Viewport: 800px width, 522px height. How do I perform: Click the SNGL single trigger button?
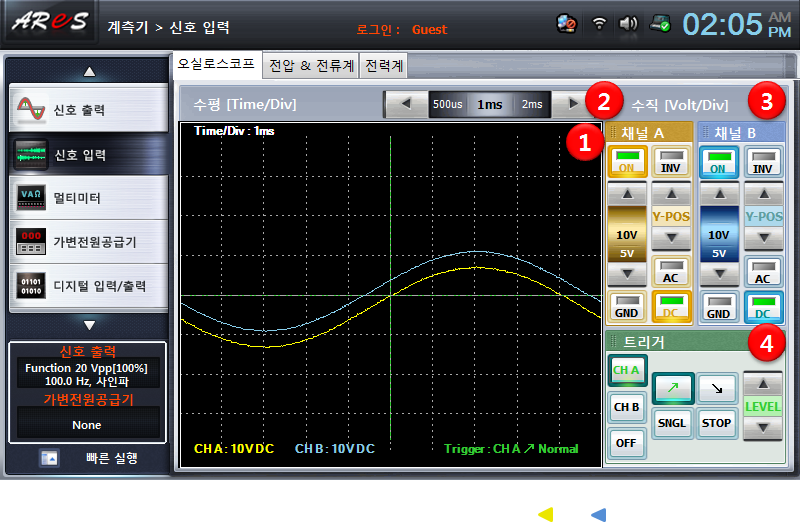[x=672, y=423]
